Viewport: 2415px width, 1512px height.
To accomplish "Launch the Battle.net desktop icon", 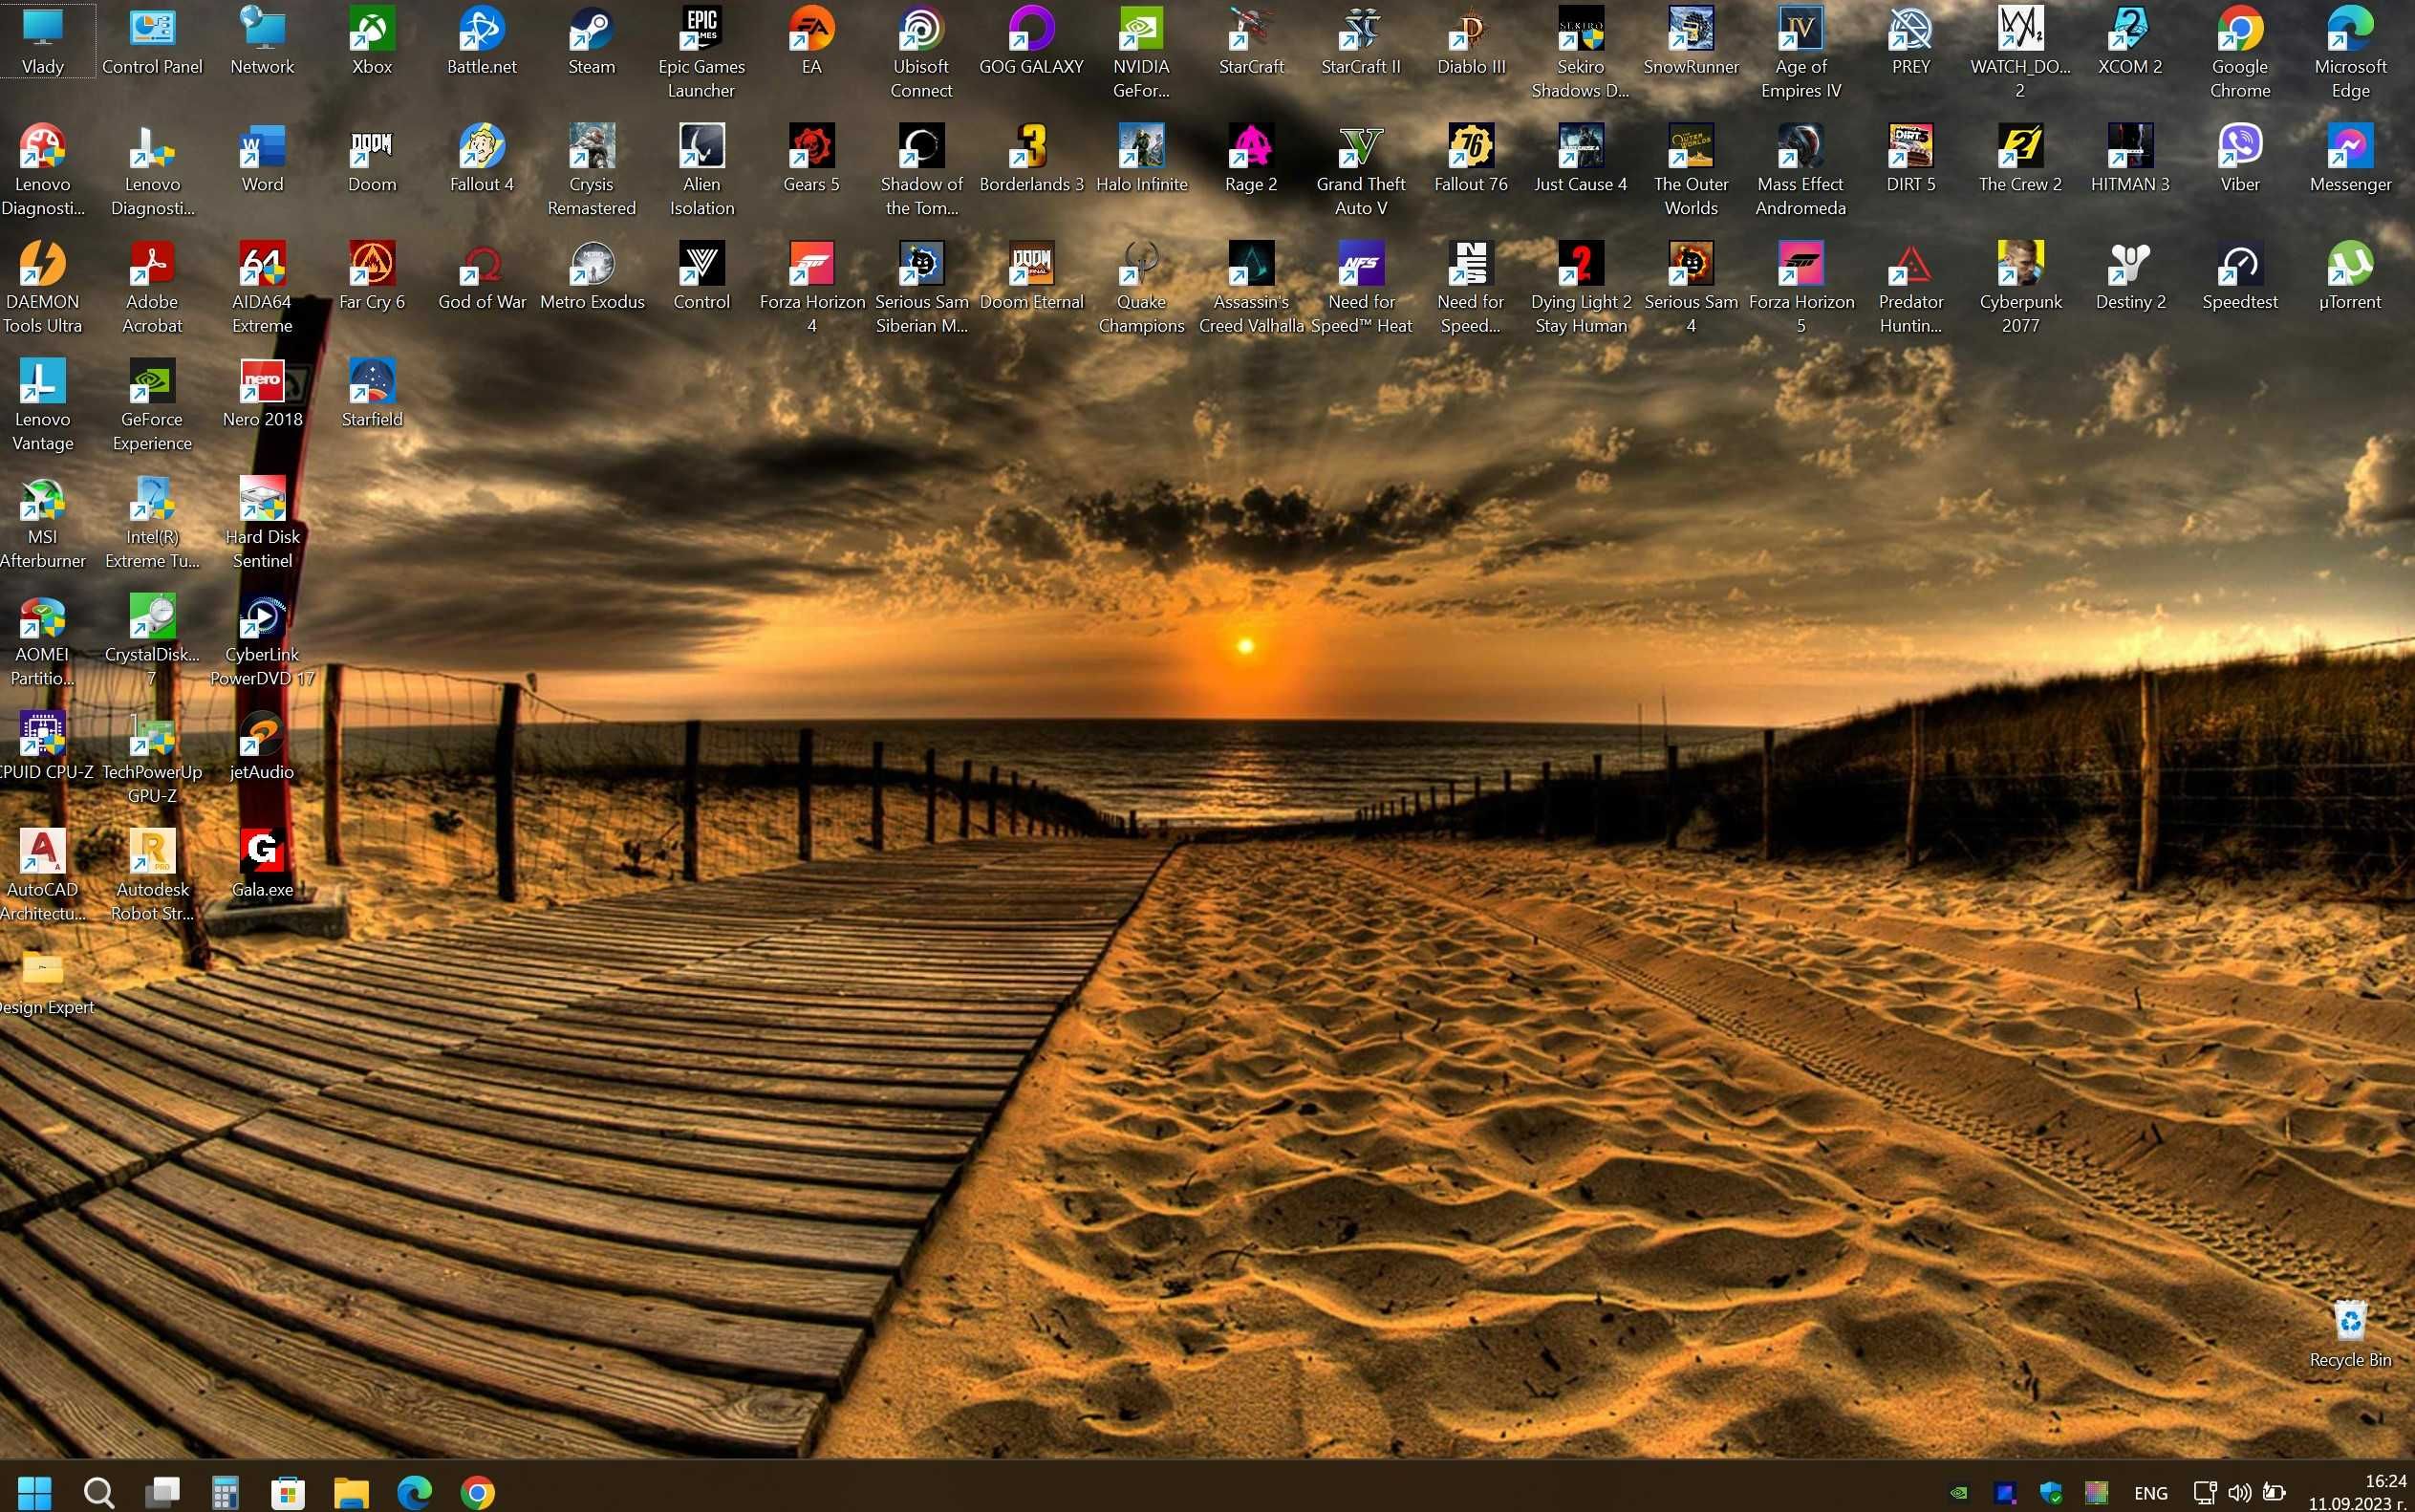I will coord(481,42).
